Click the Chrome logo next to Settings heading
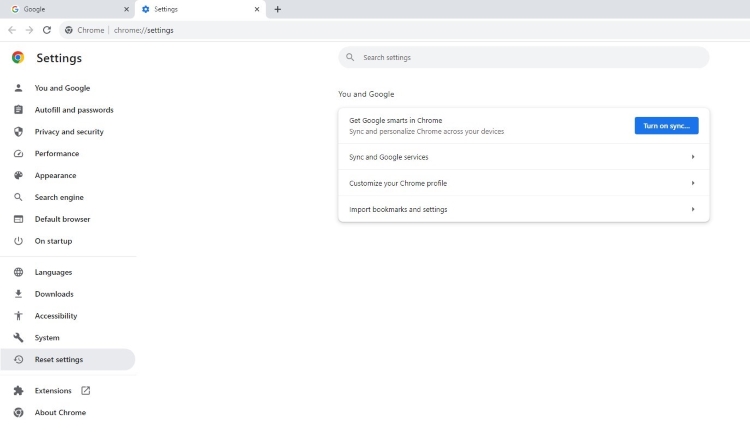 point(18,57)
